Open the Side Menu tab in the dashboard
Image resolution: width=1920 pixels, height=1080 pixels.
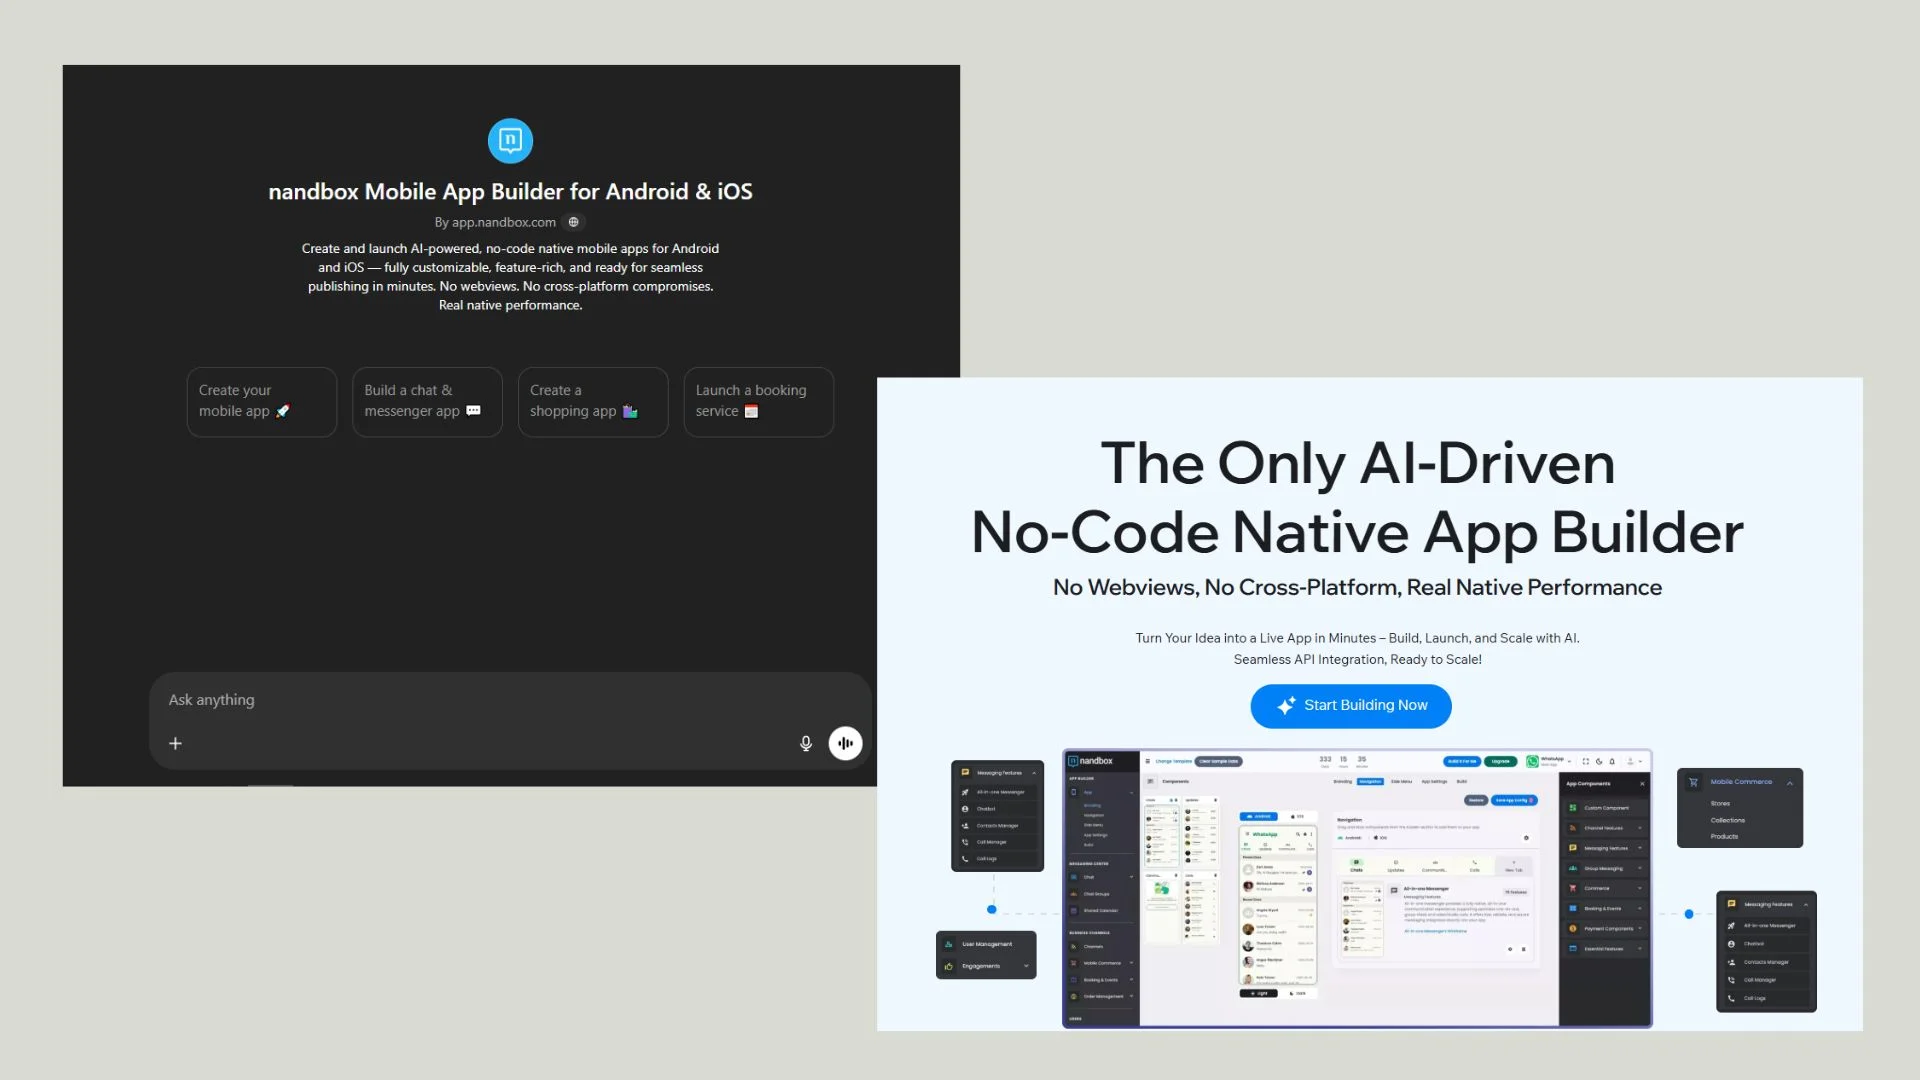[1401, 781]
